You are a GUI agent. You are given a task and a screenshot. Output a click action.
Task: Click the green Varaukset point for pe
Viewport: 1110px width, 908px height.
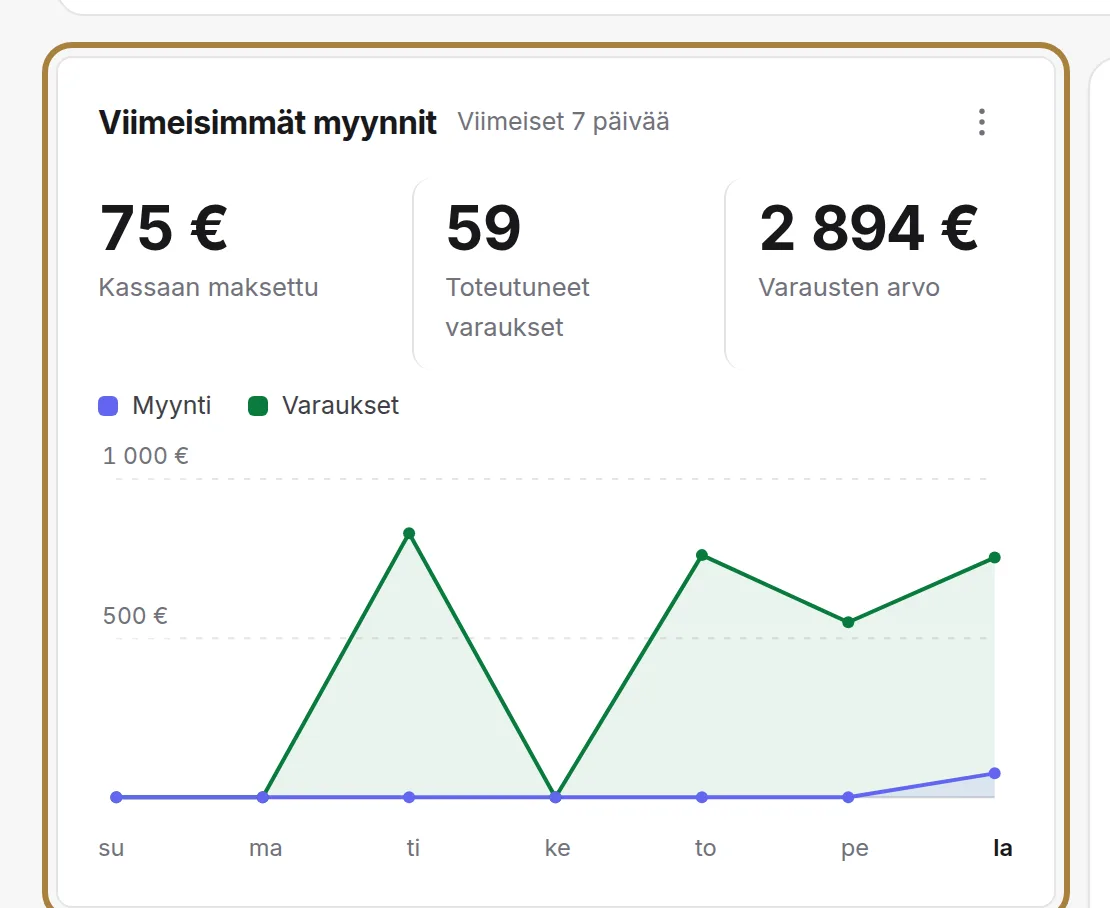click(x=848, y=622)
